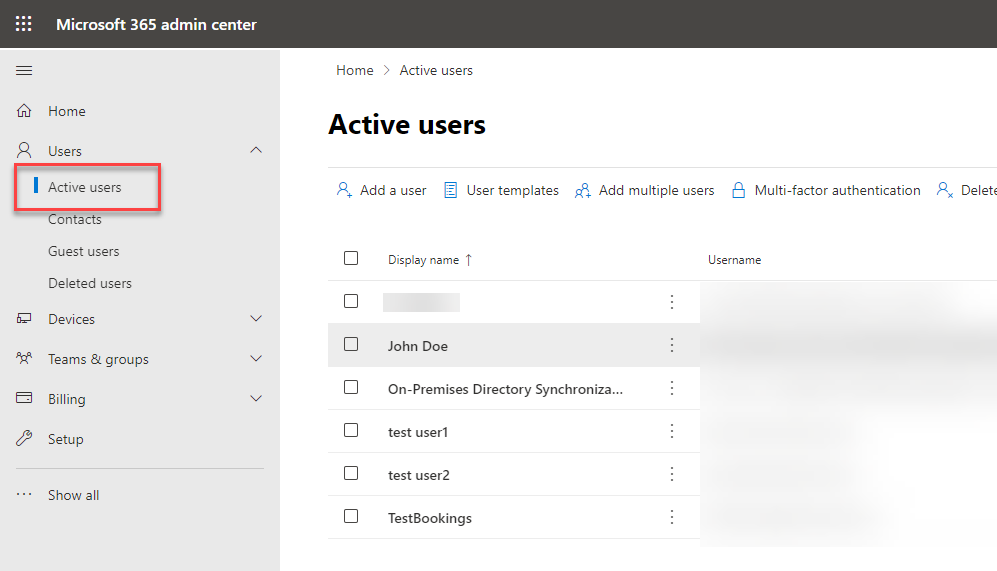Open the app launcher waffle icon
The image size is (997, 571).
(24, 24)
